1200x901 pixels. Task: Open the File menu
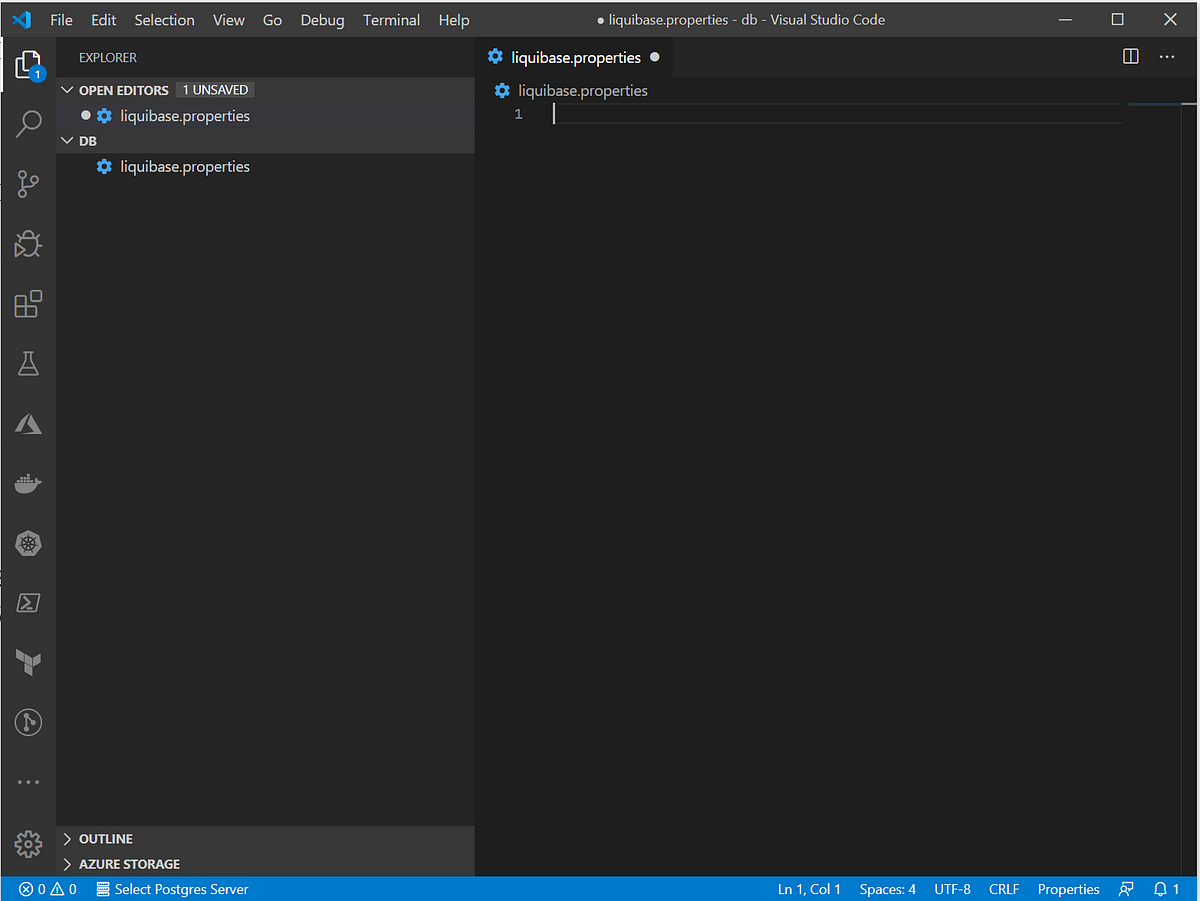pyautogui.click(x=61, y=20)
